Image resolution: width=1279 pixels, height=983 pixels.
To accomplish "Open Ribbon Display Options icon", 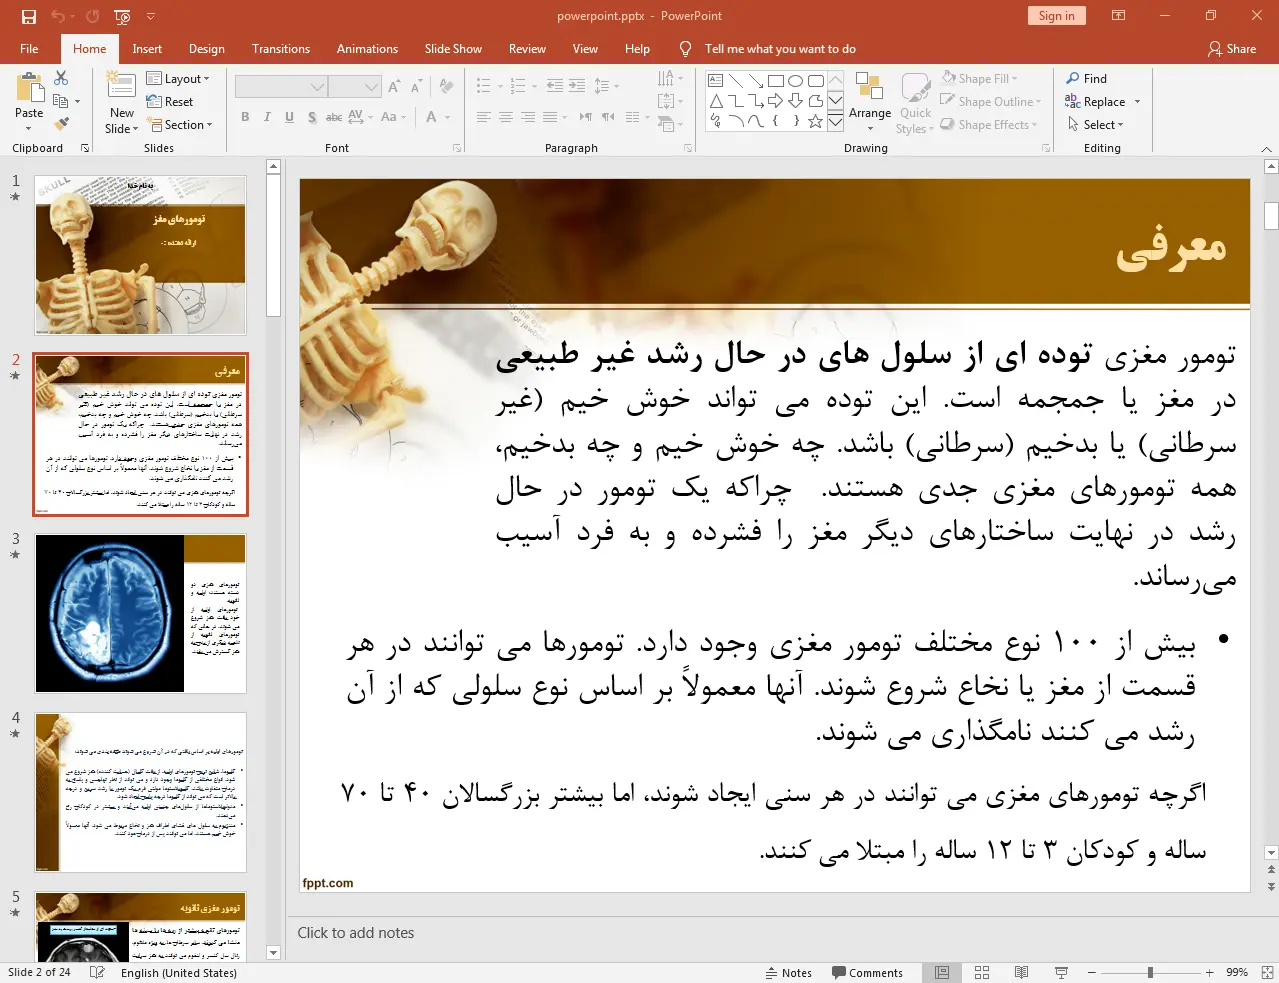I will 1119,16.
